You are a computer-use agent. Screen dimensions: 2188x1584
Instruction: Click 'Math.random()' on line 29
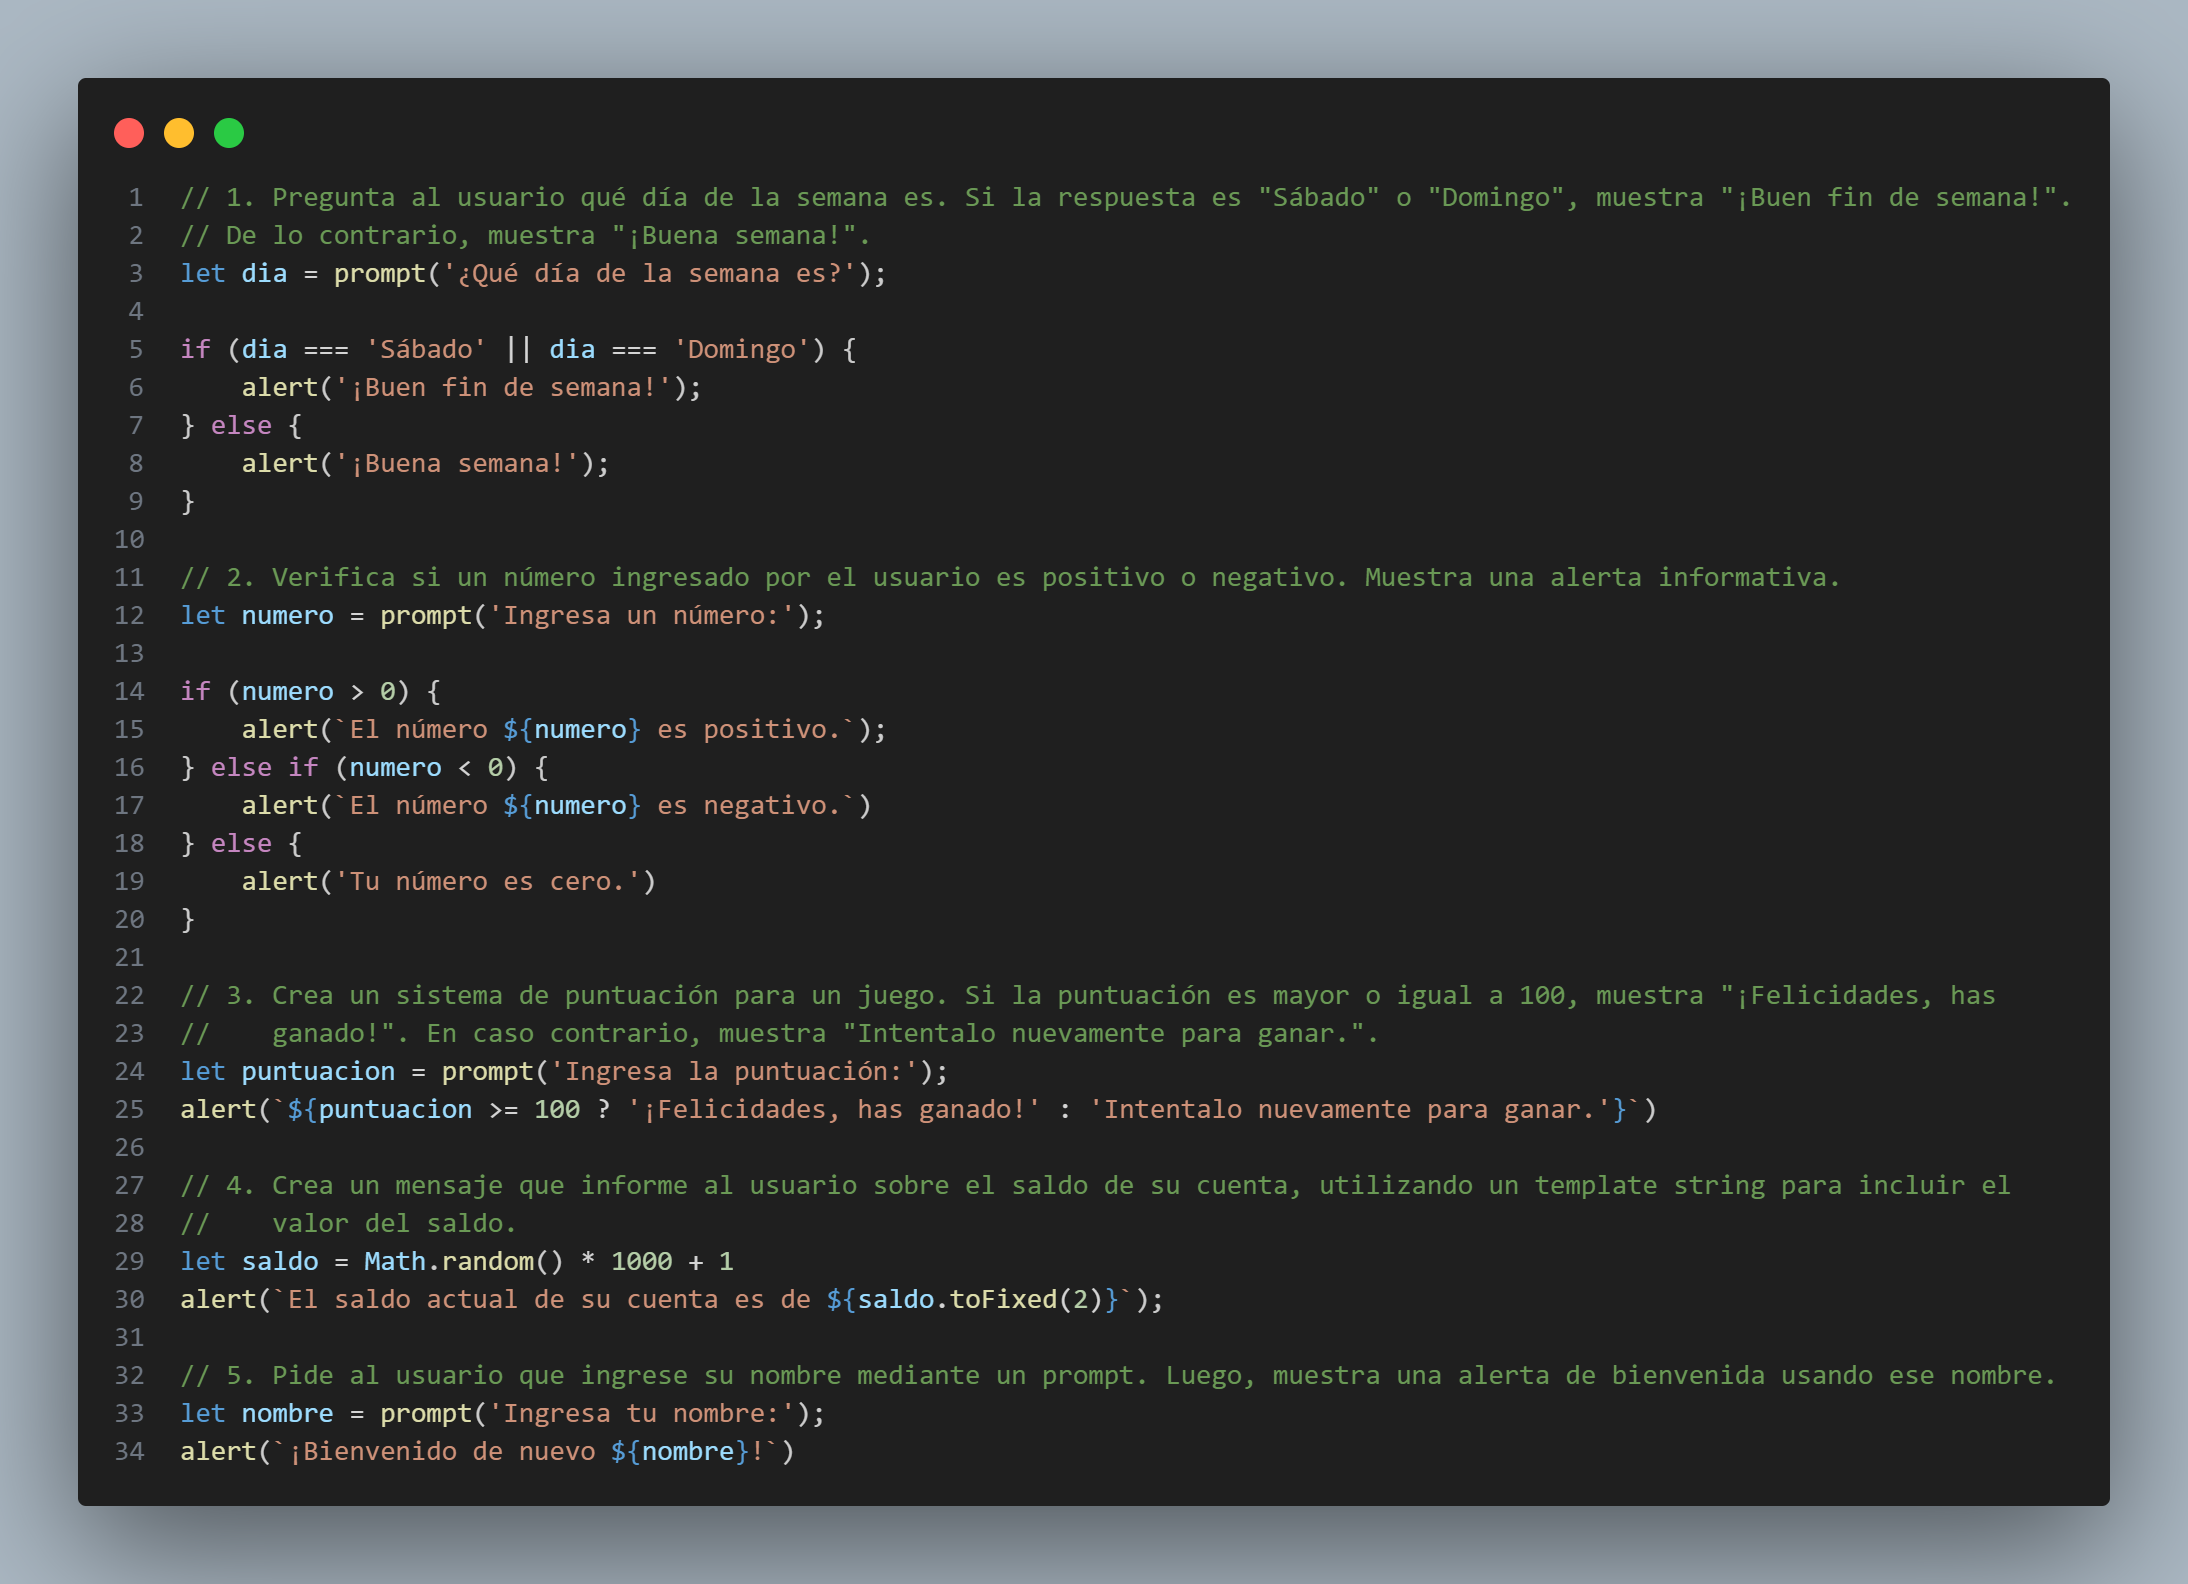464,1262
